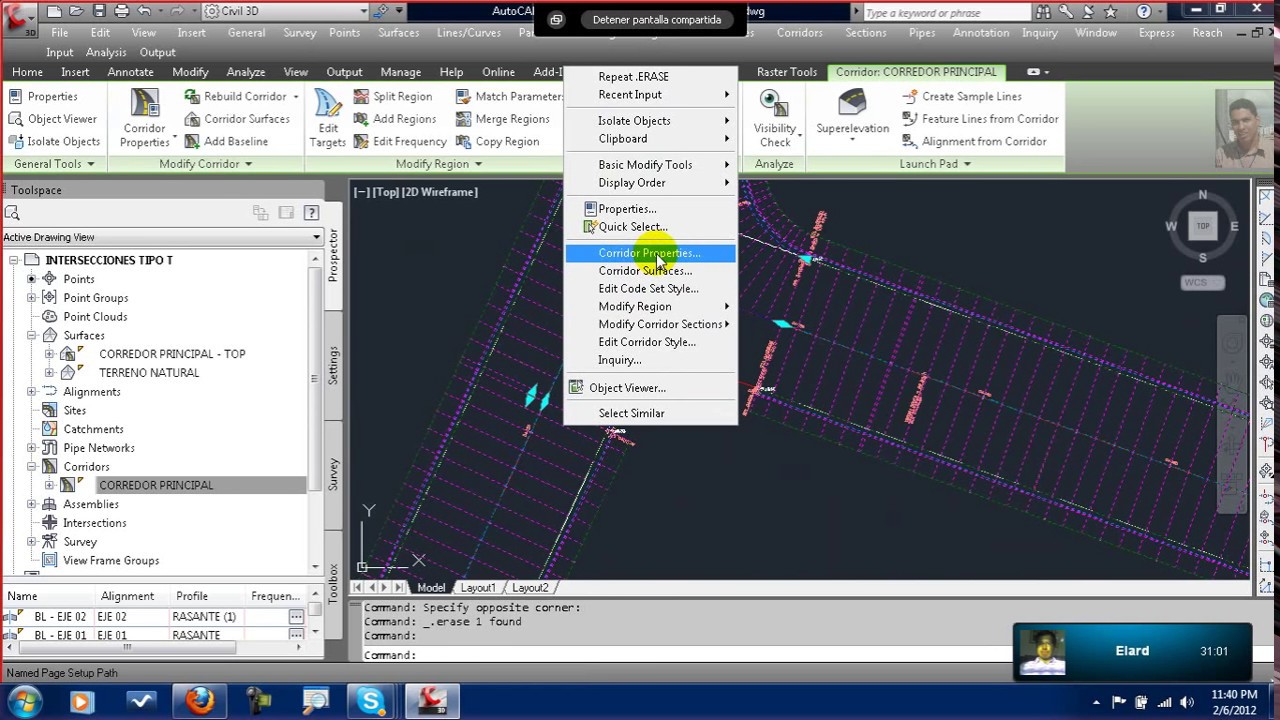The image size is (1280, 720).
Task: Select the Copy Region tool
Action: pos(497,142)
